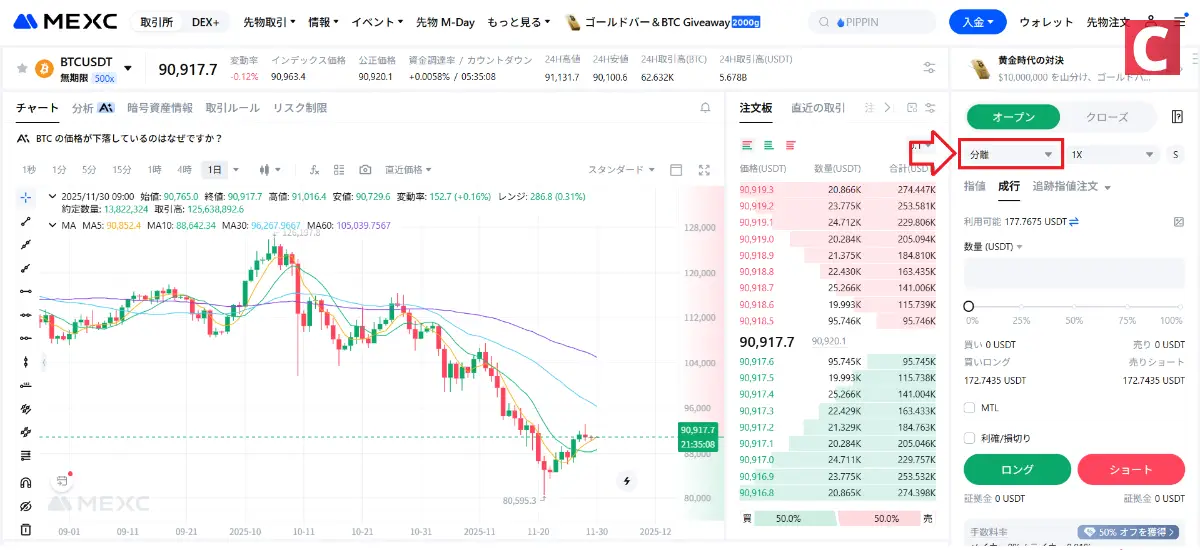Screen dimensions: 1200x550
Task: Click the 50% mark on quantity slider
Action: click(x=1074, y=307)
